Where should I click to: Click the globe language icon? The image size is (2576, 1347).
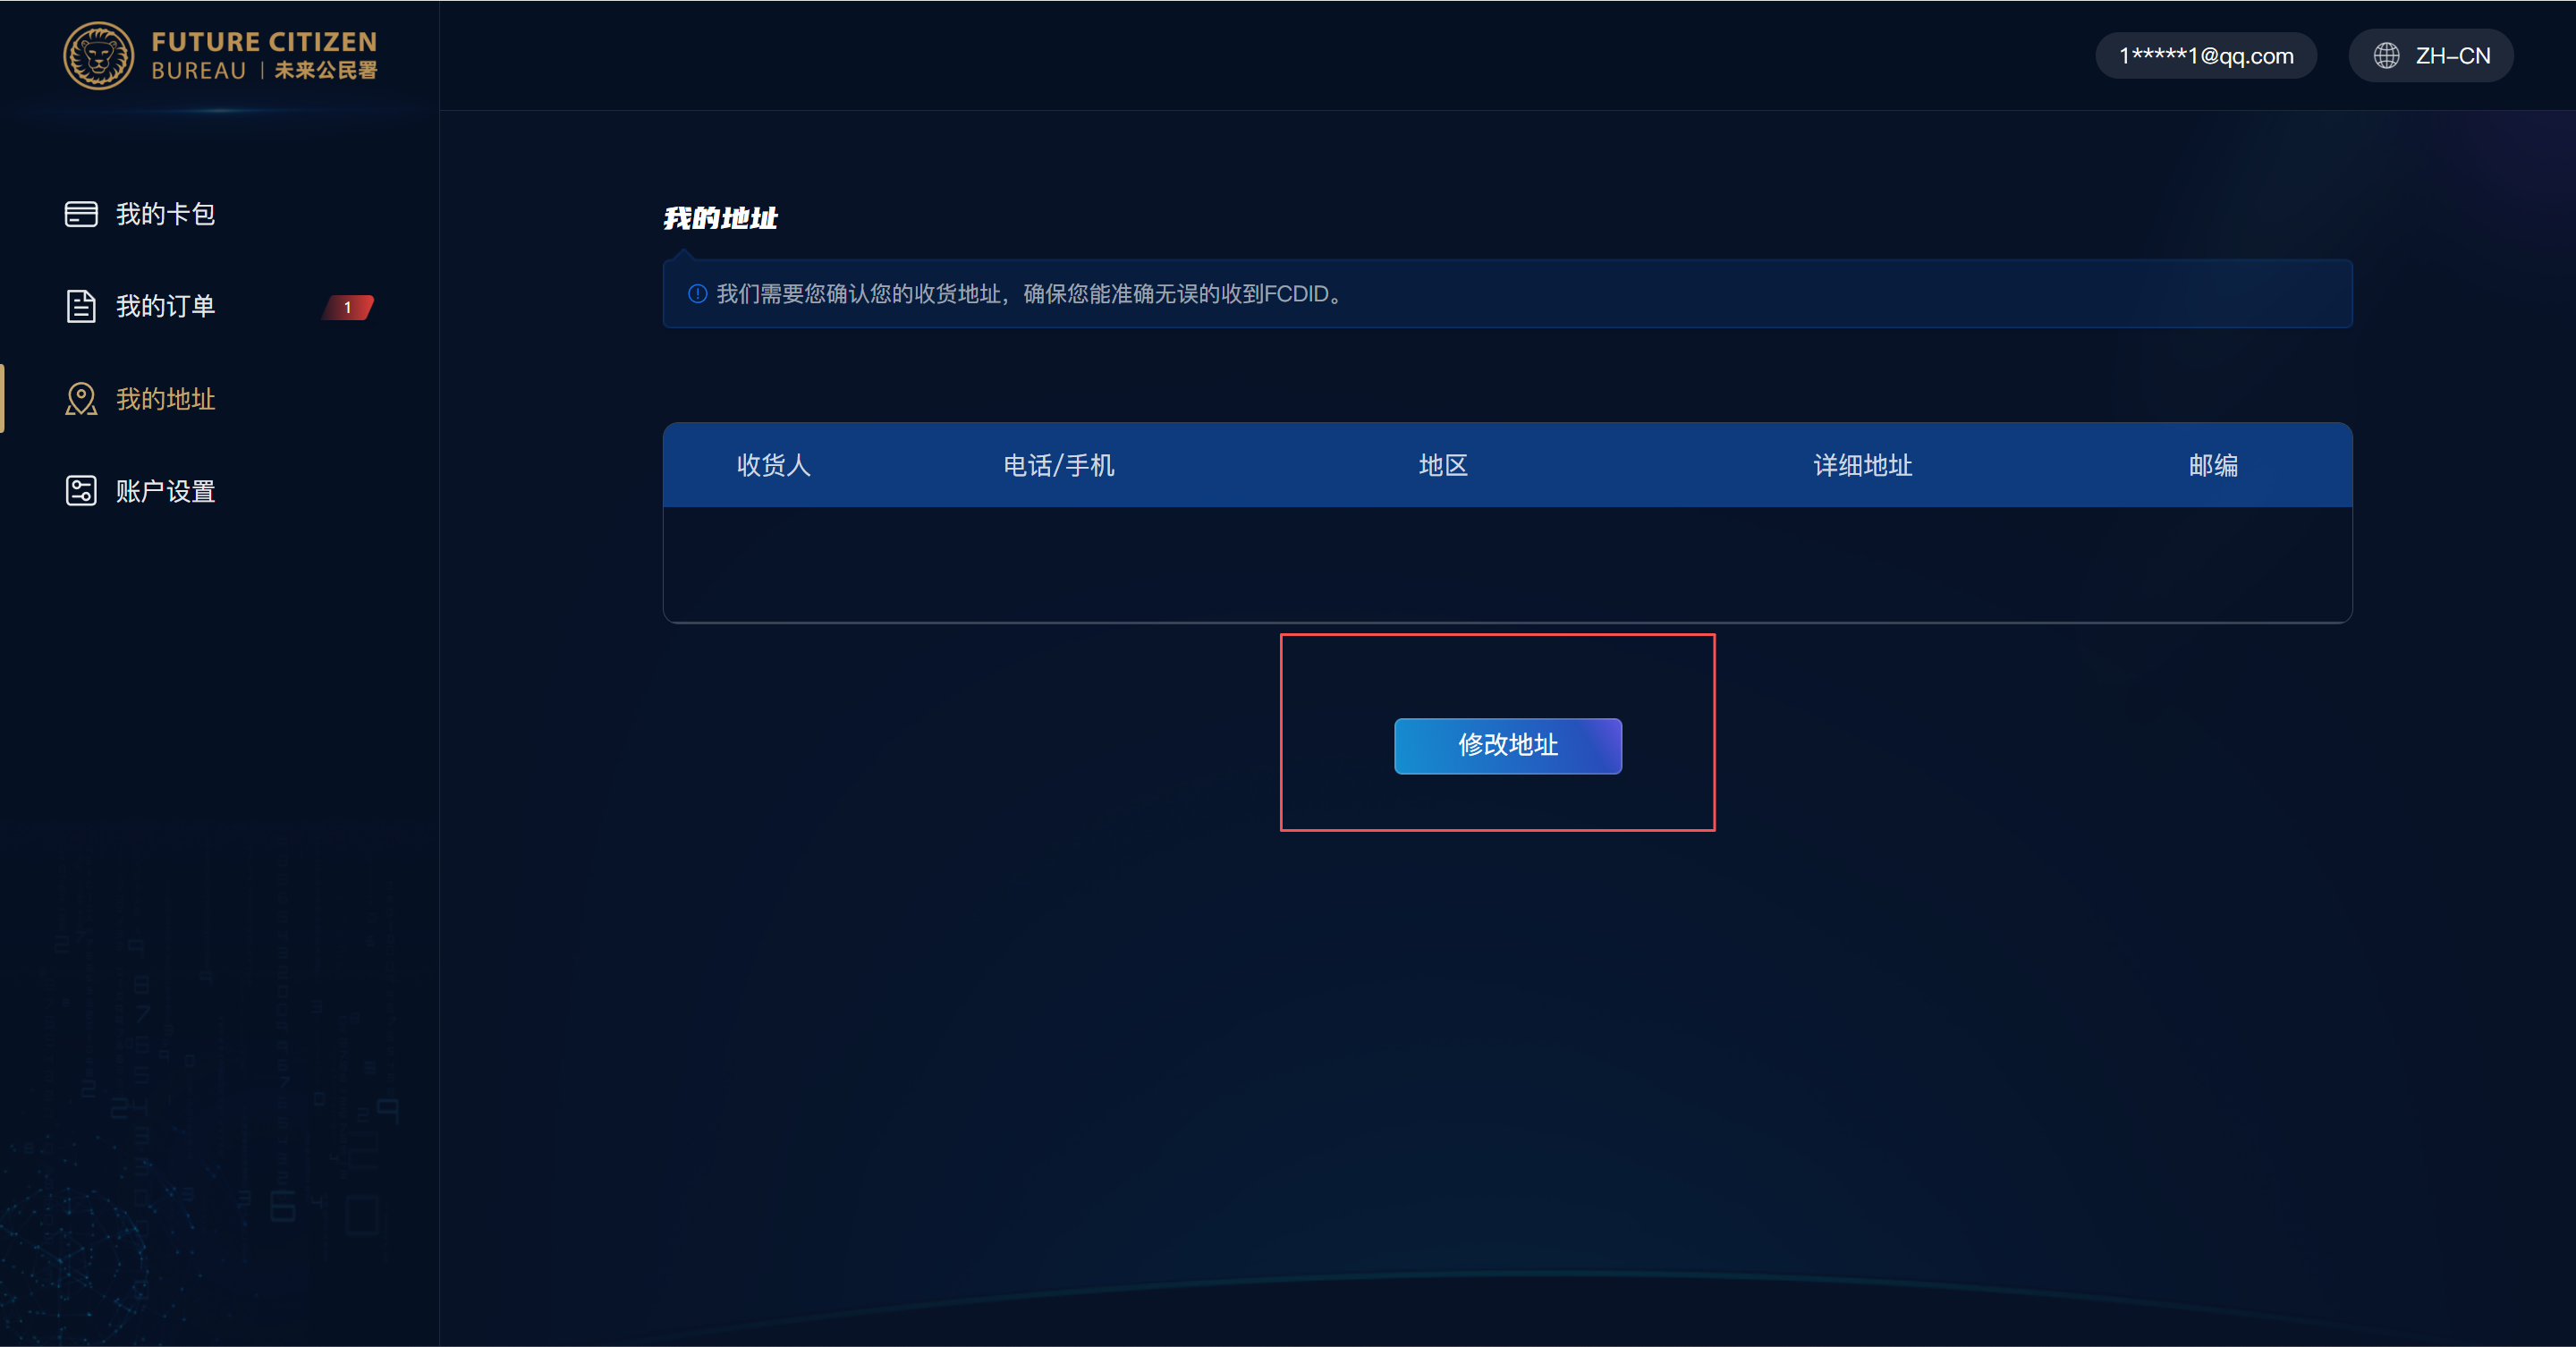(2387, 56)
